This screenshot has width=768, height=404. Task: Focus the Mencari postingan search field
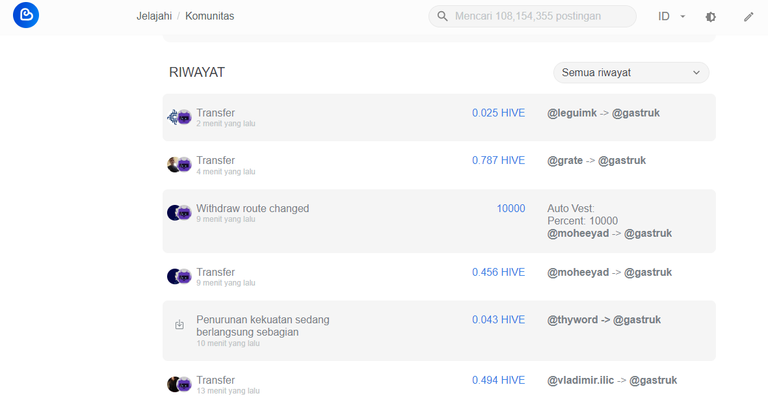tap(532, 16)
